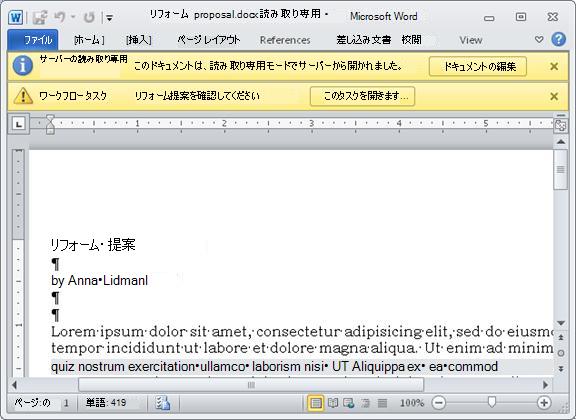This screenshot has height=420, width=576.
Task: Close the server read-only message bar
Action: (x=554, y=67)
